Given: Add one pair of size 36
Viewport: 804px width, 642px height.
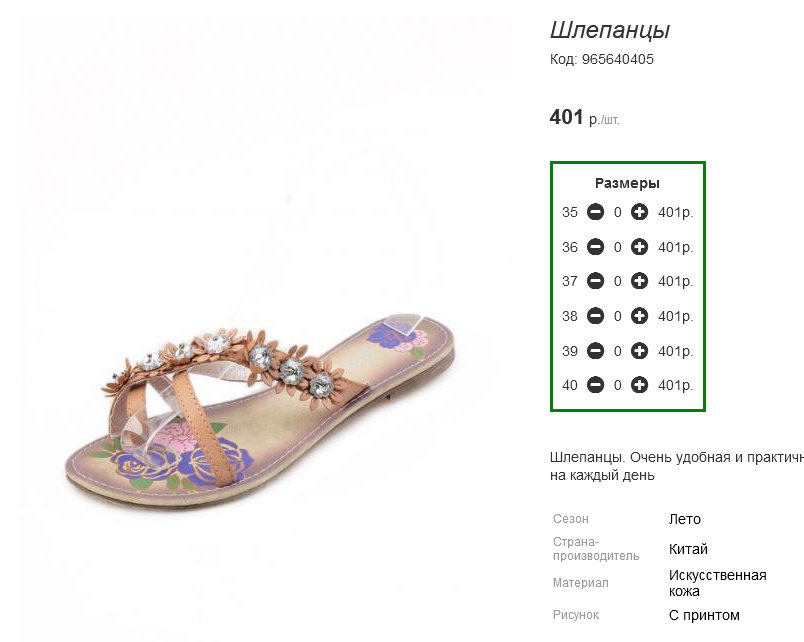Looking at the screenshot, I should tap(639, 247).
